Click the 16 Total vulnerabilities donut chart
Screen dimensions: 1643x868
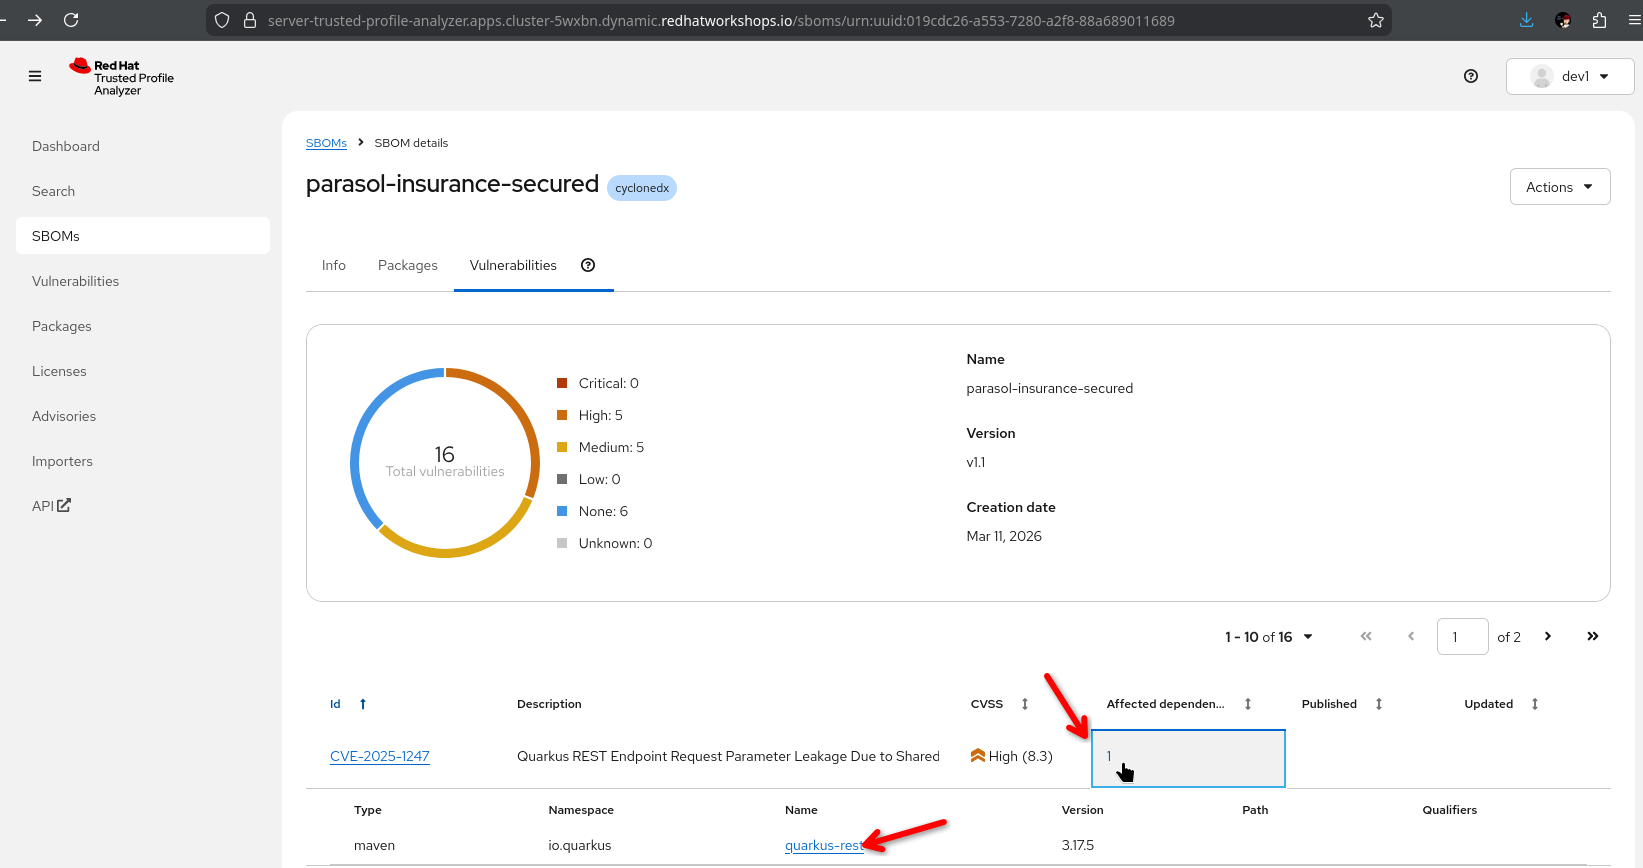pos(445,462)
